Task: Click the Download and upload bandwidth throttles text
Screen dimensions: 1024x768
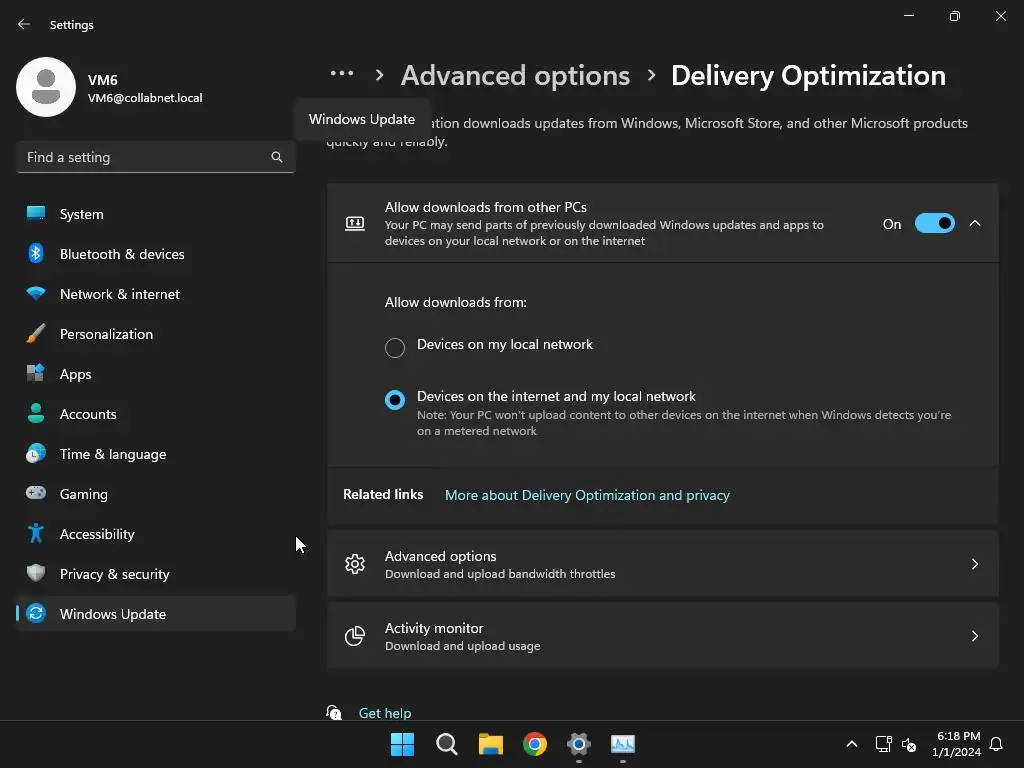Action: tap(500, 574)
